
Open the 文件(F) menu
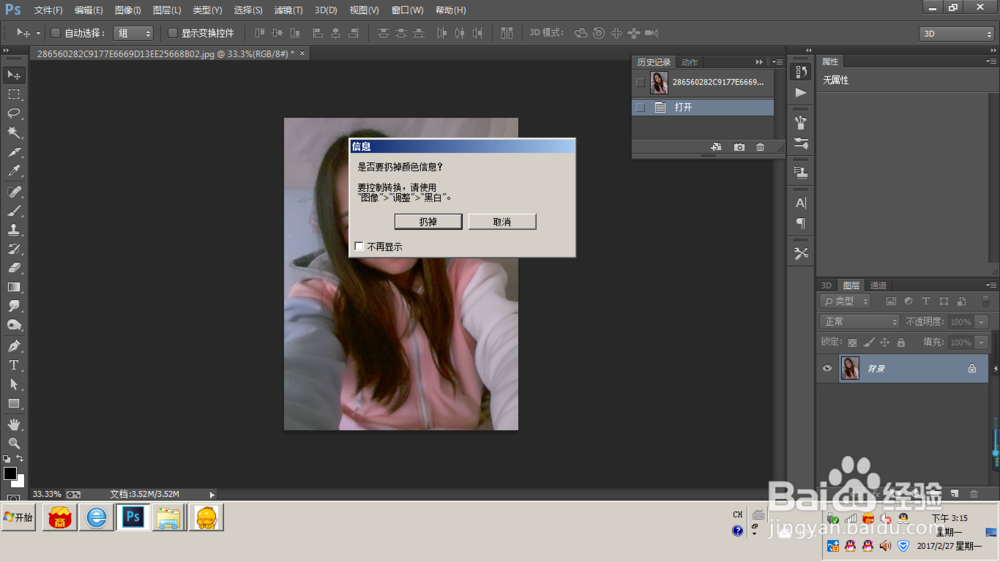[48, 10]
